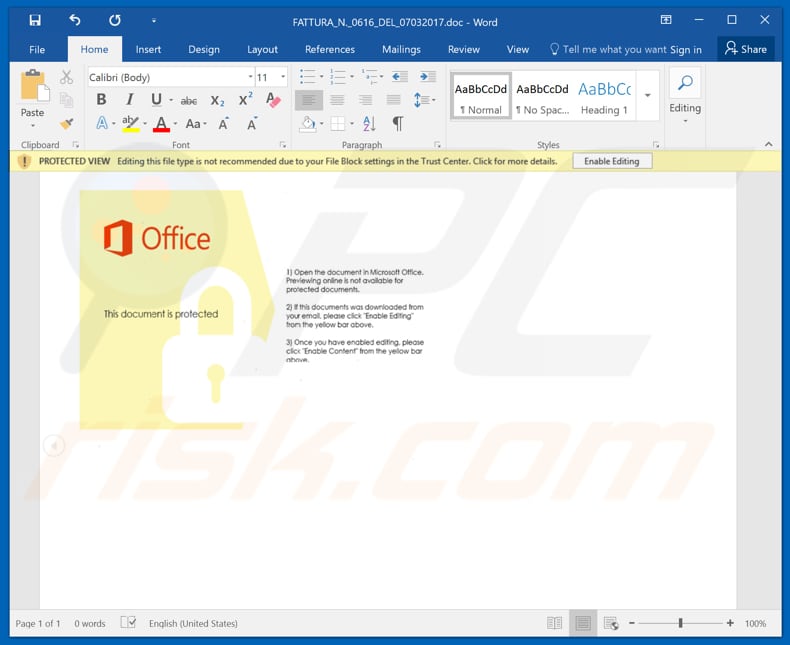Select the Normal style
This screenshot has width=790, height=645.
tap(481, 96)
